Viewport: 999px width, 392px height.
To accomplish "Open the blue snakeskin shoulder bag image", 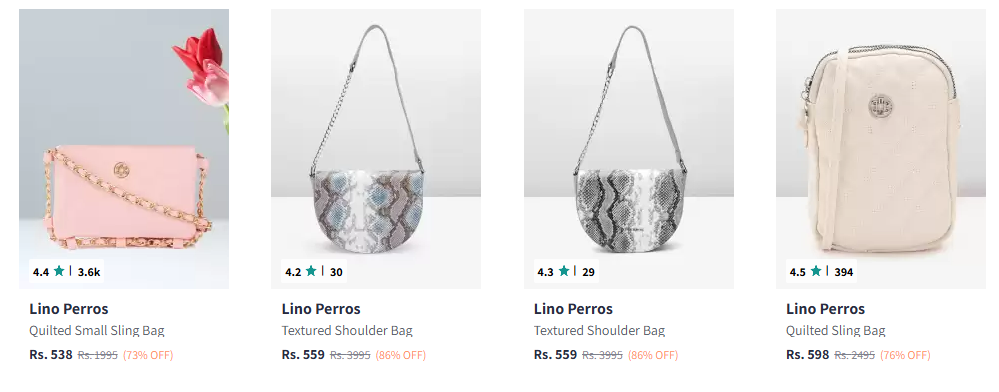I will pyautogui.click(x=376, y=149).
